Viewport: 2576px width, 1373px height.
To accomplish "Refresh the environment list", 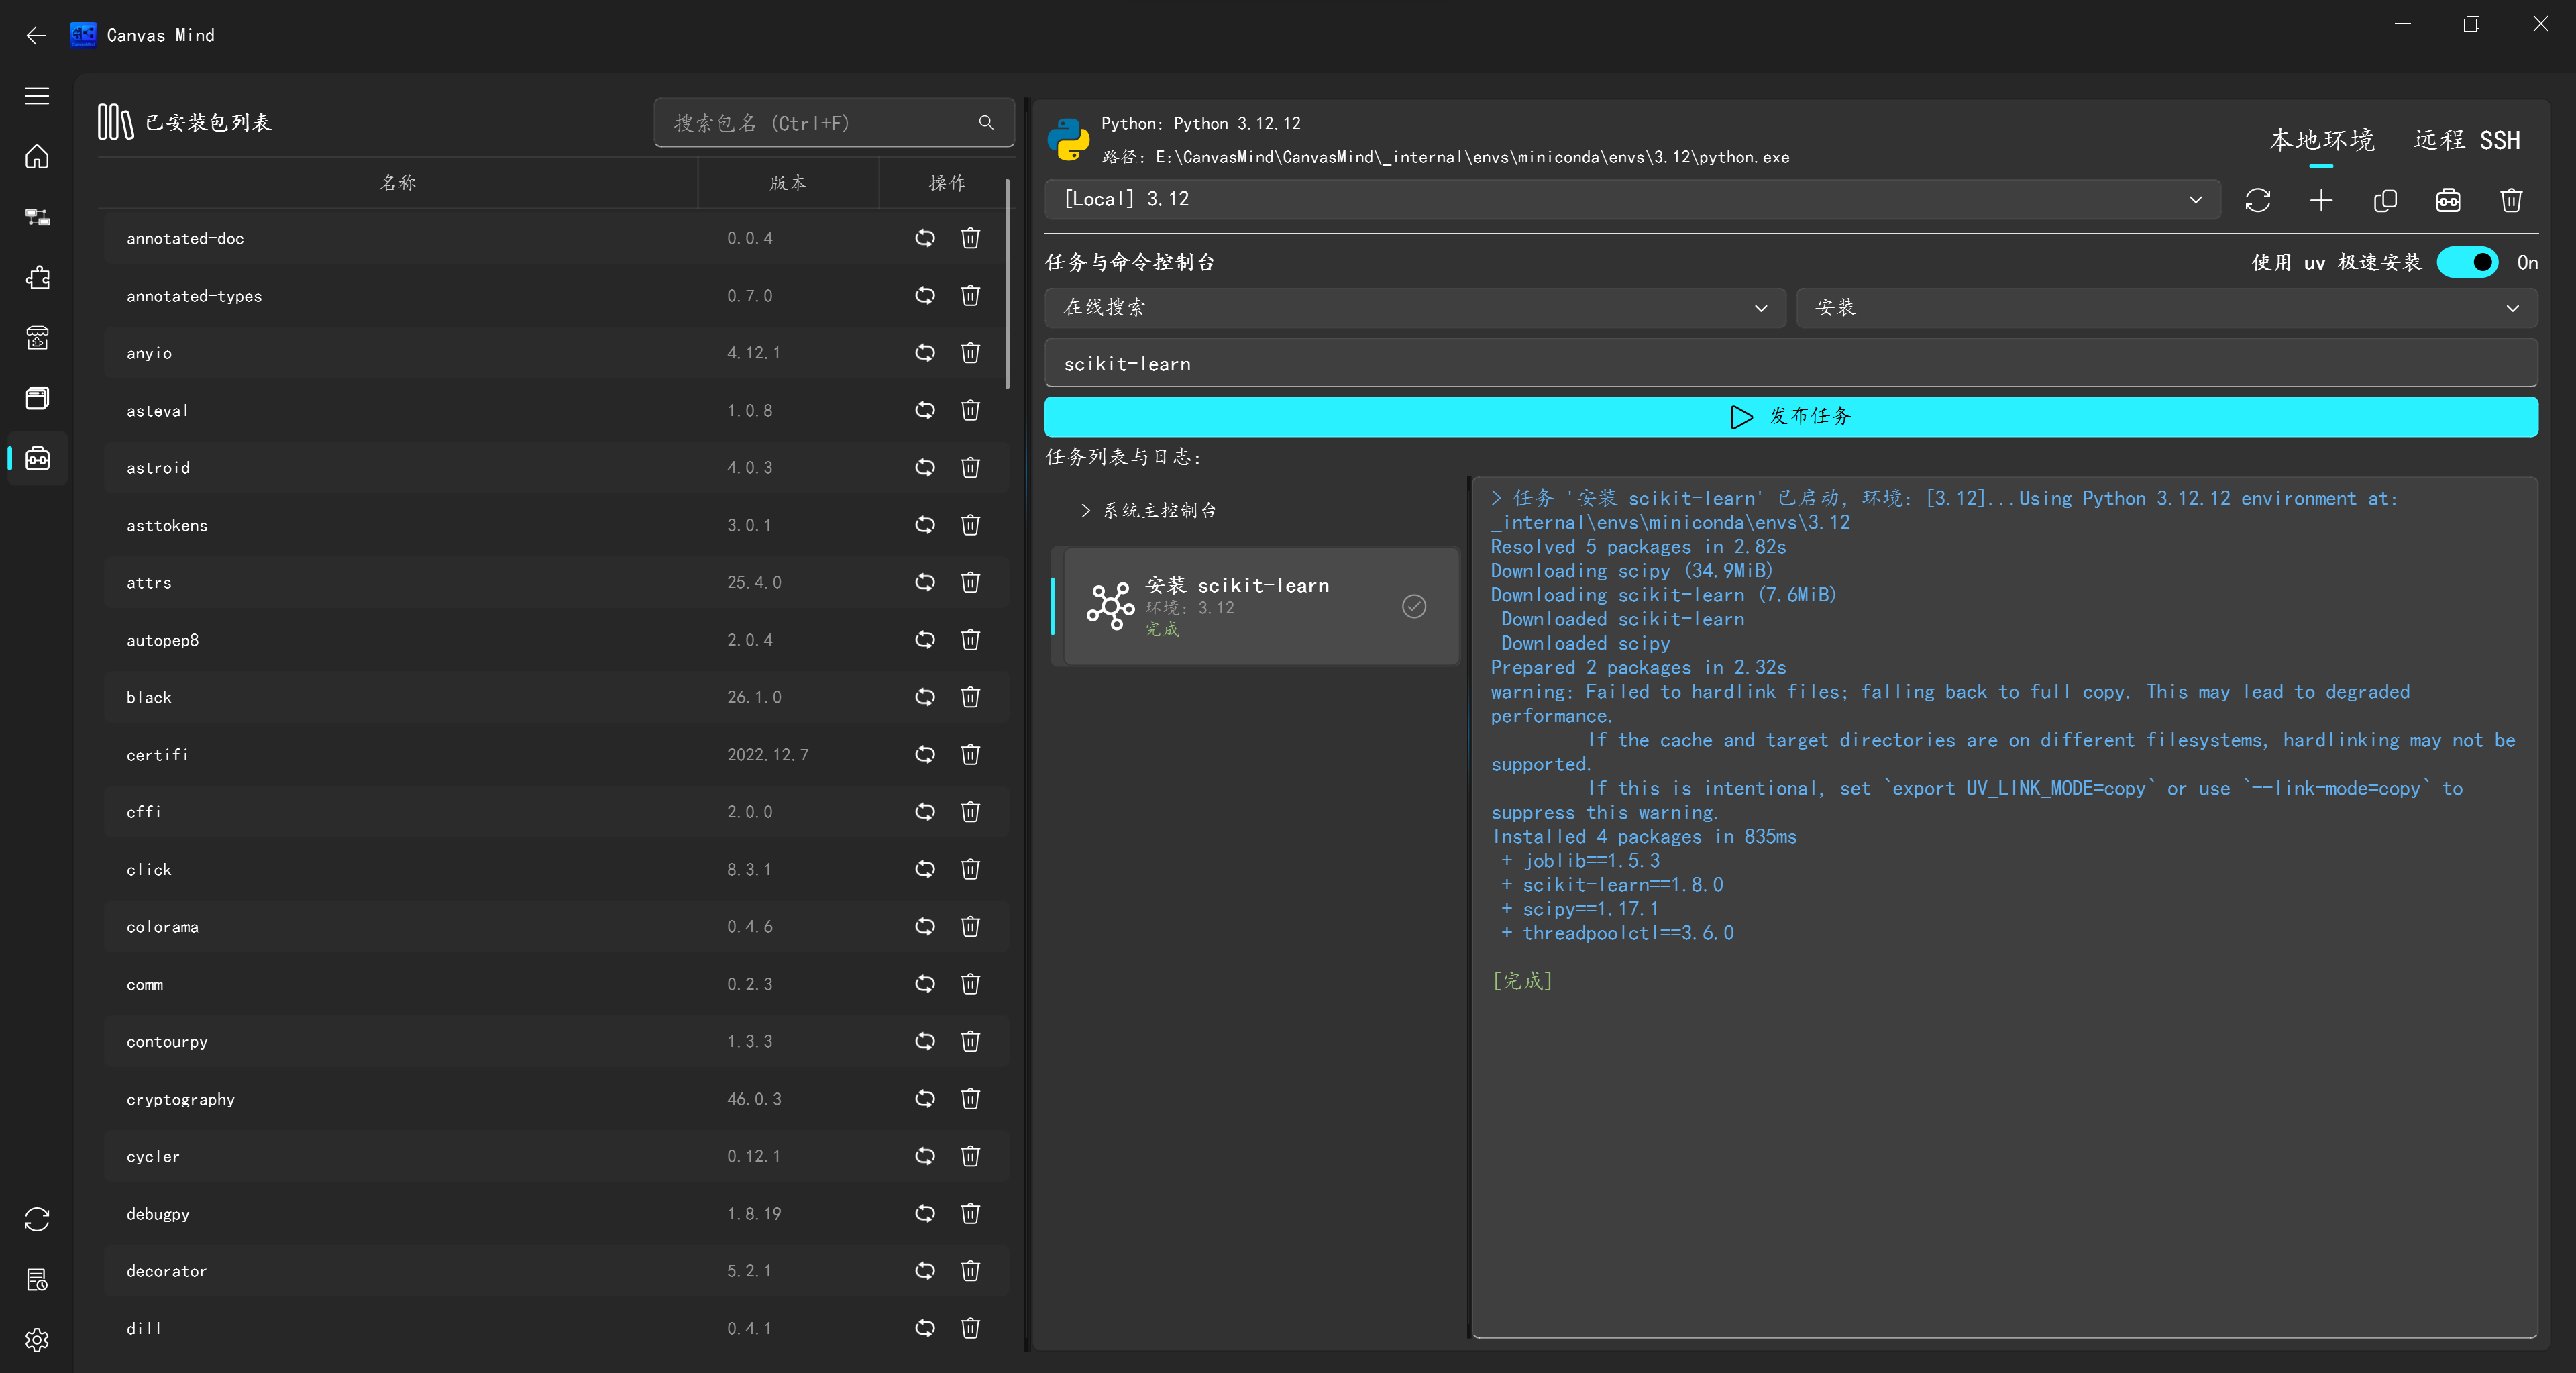I will click(2257, 200).
